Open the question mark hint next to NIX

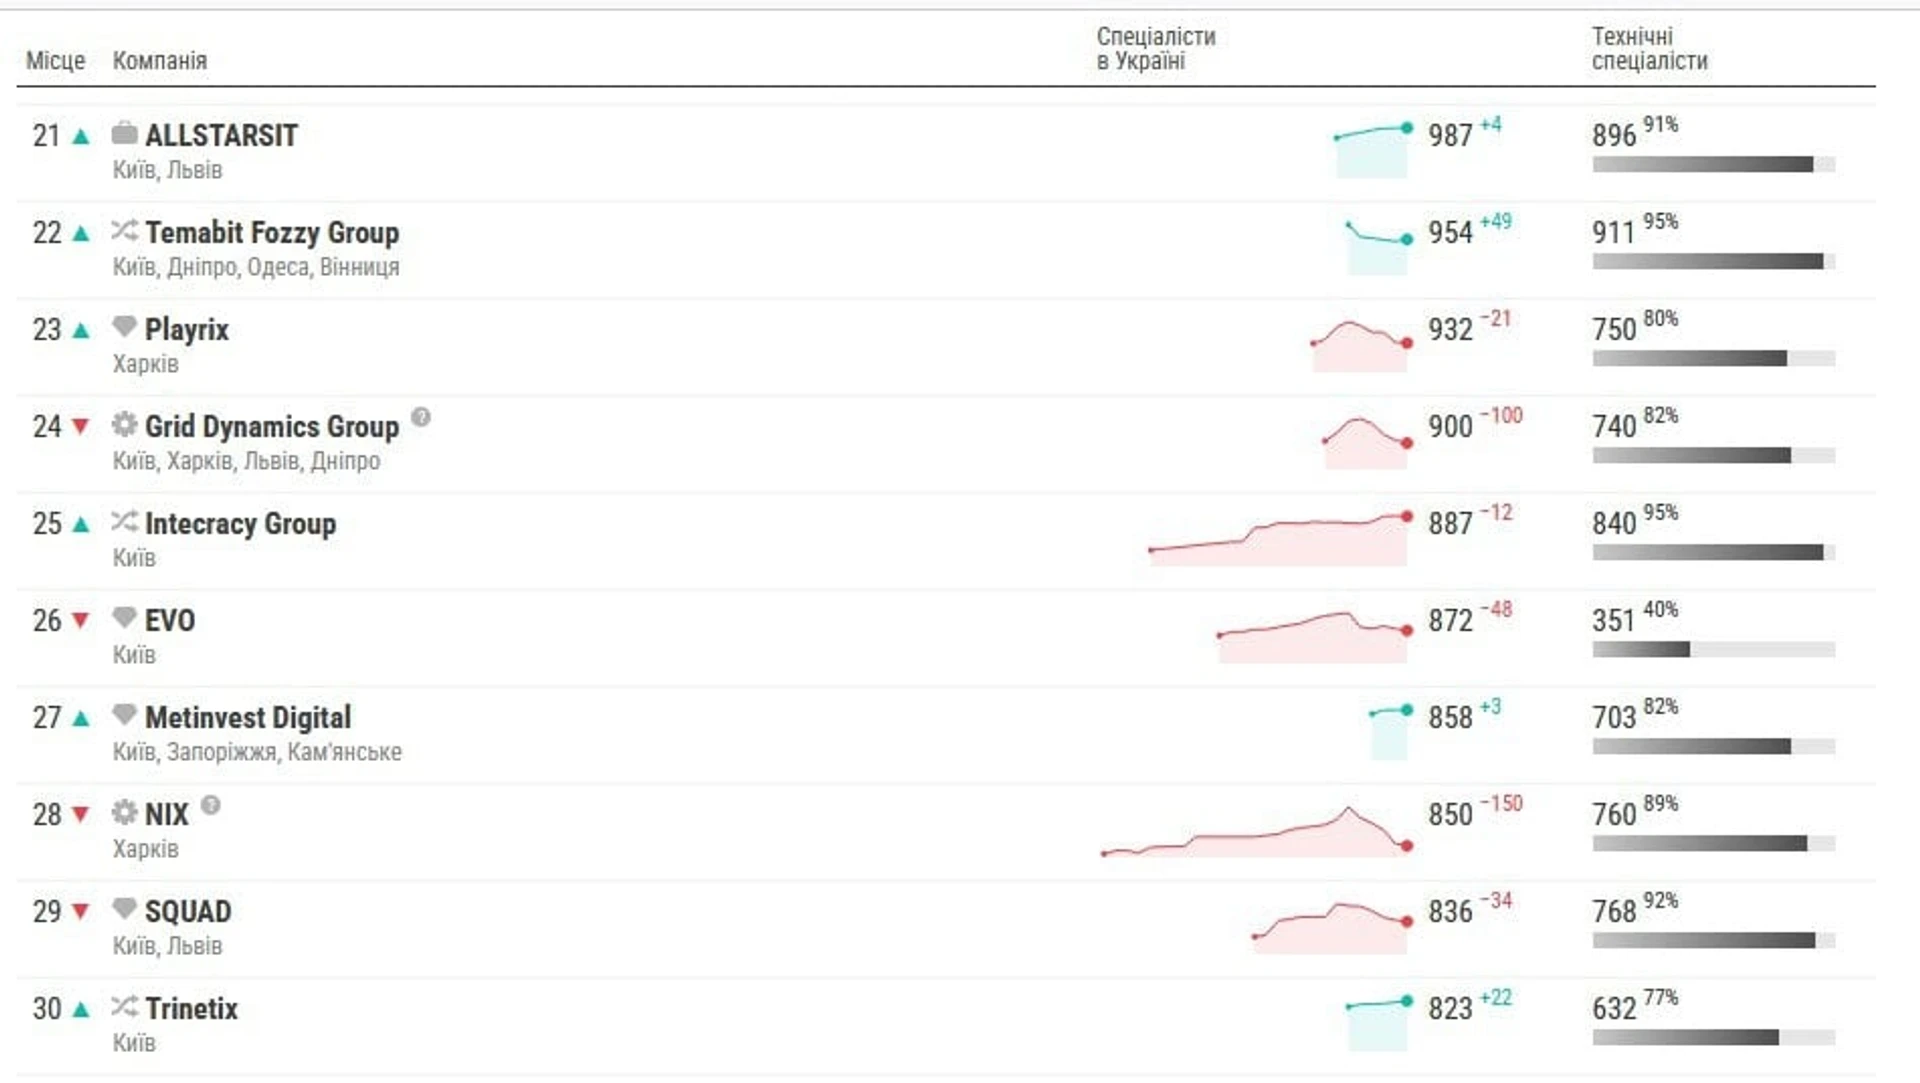210,805
